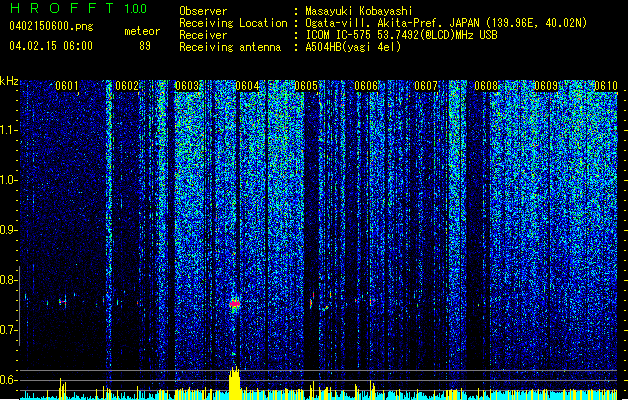Click the strong magenta meteor echo near 0604
Screen dimensions: 629x400
pyautogui.click(x=235, y=304)
